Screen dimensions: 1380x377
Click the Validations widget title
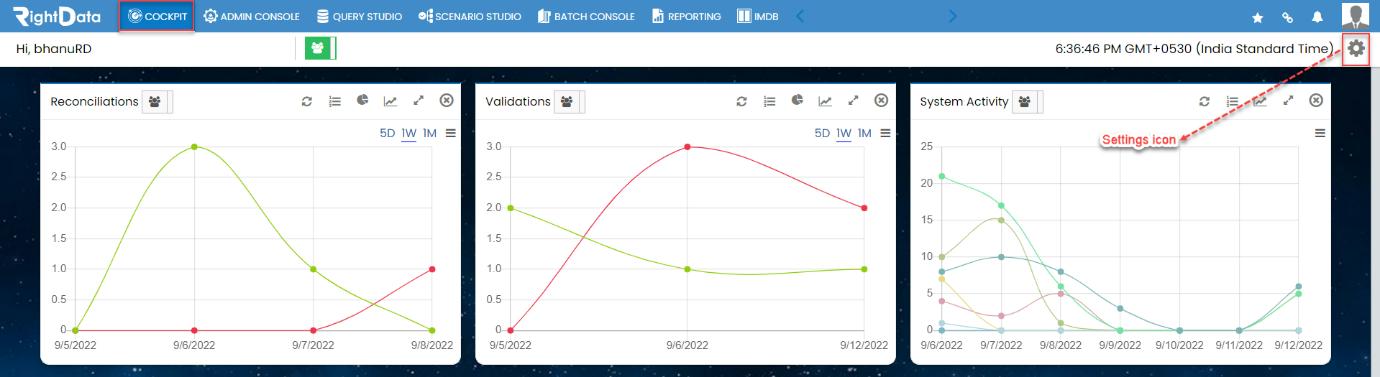click(518, 101)
